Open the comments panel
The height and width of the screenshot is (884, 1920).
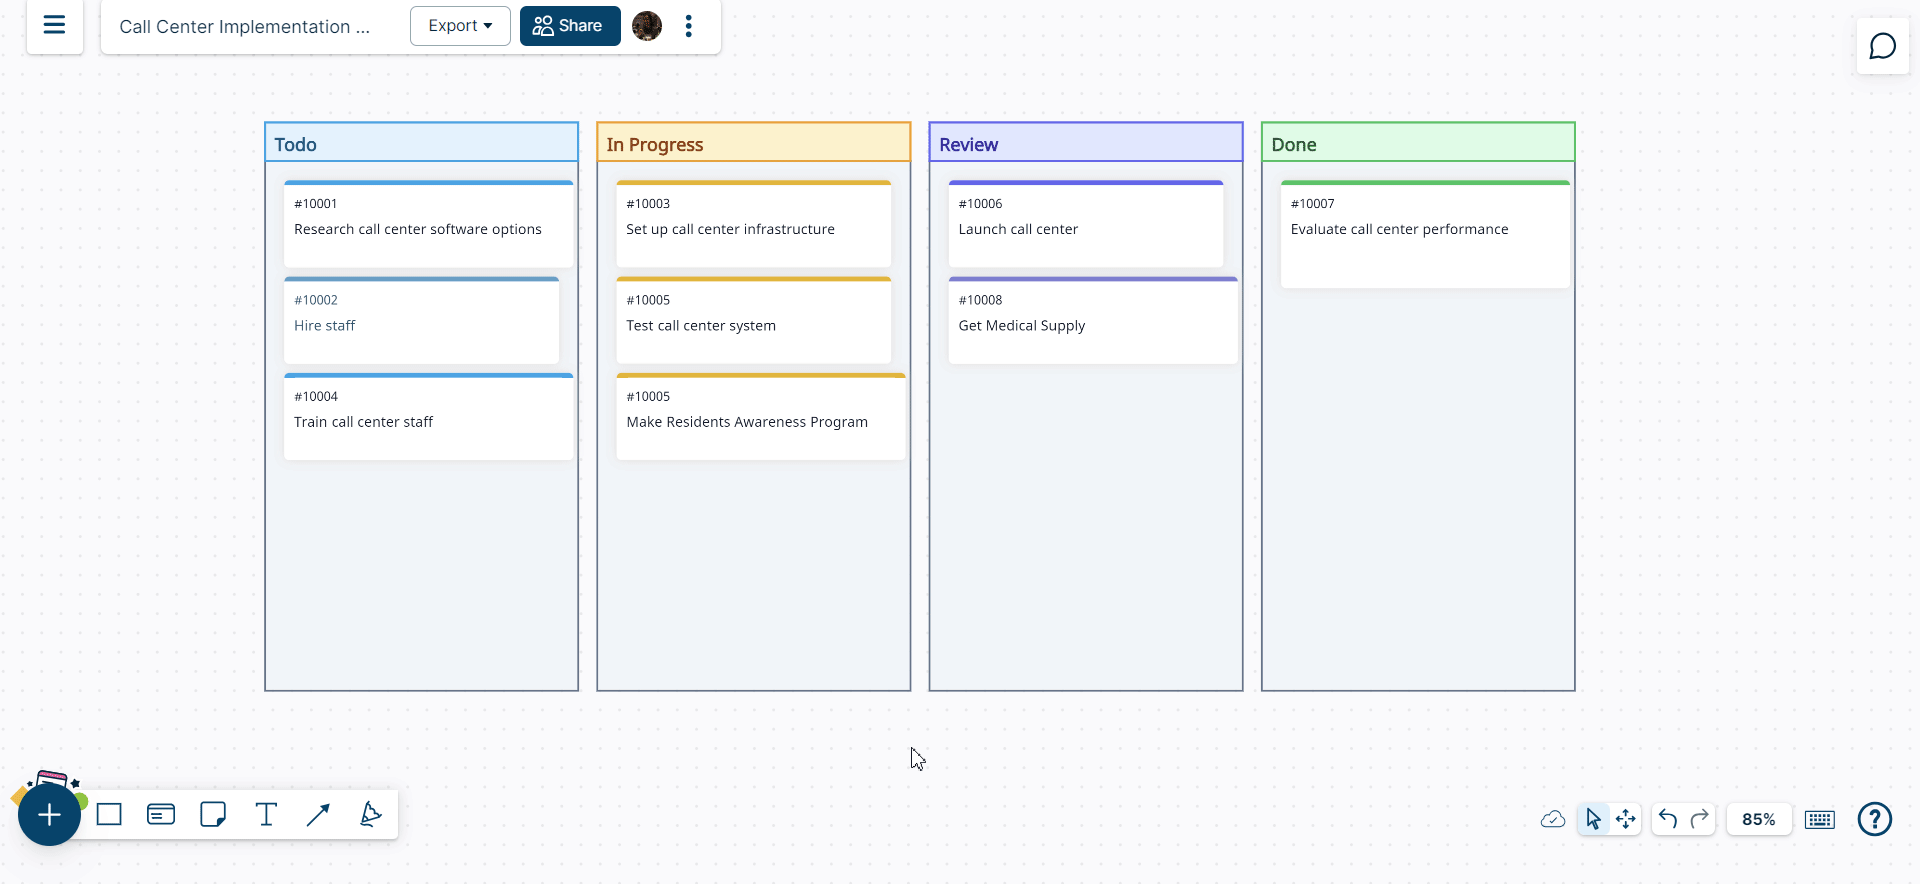(1882, 47)
